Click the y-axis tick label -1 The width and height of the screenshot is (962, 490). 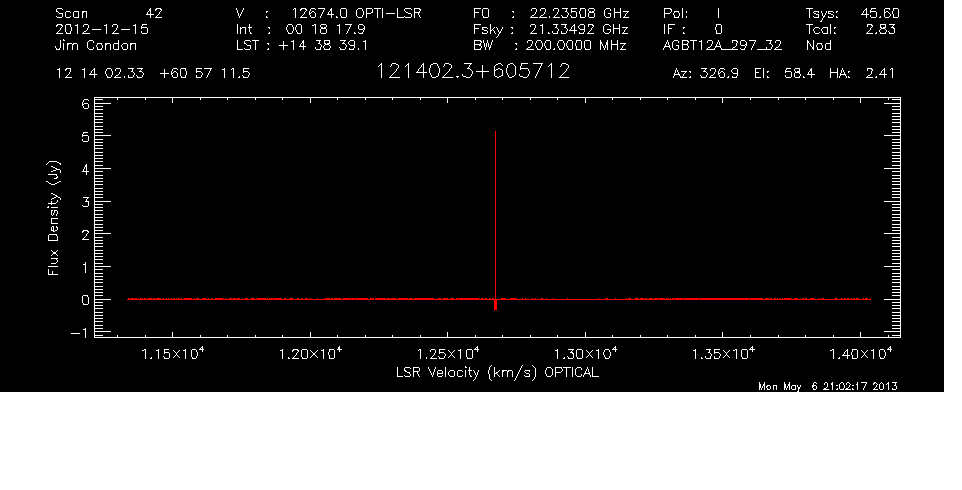[x=80, y=333]
